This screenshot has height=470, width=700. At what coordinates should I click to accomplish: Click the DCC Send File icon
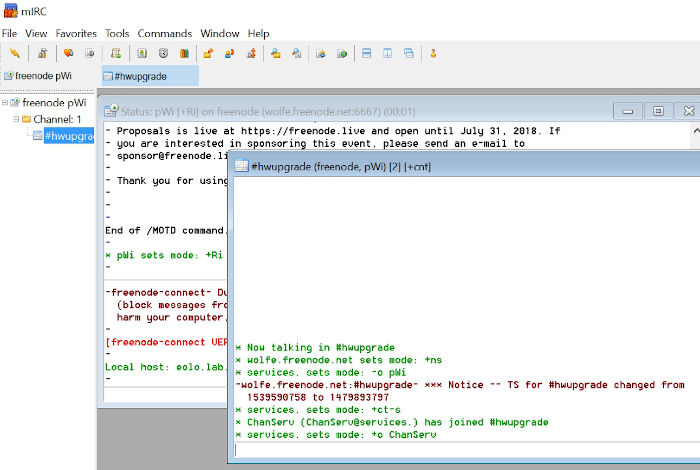coord(208,54)
